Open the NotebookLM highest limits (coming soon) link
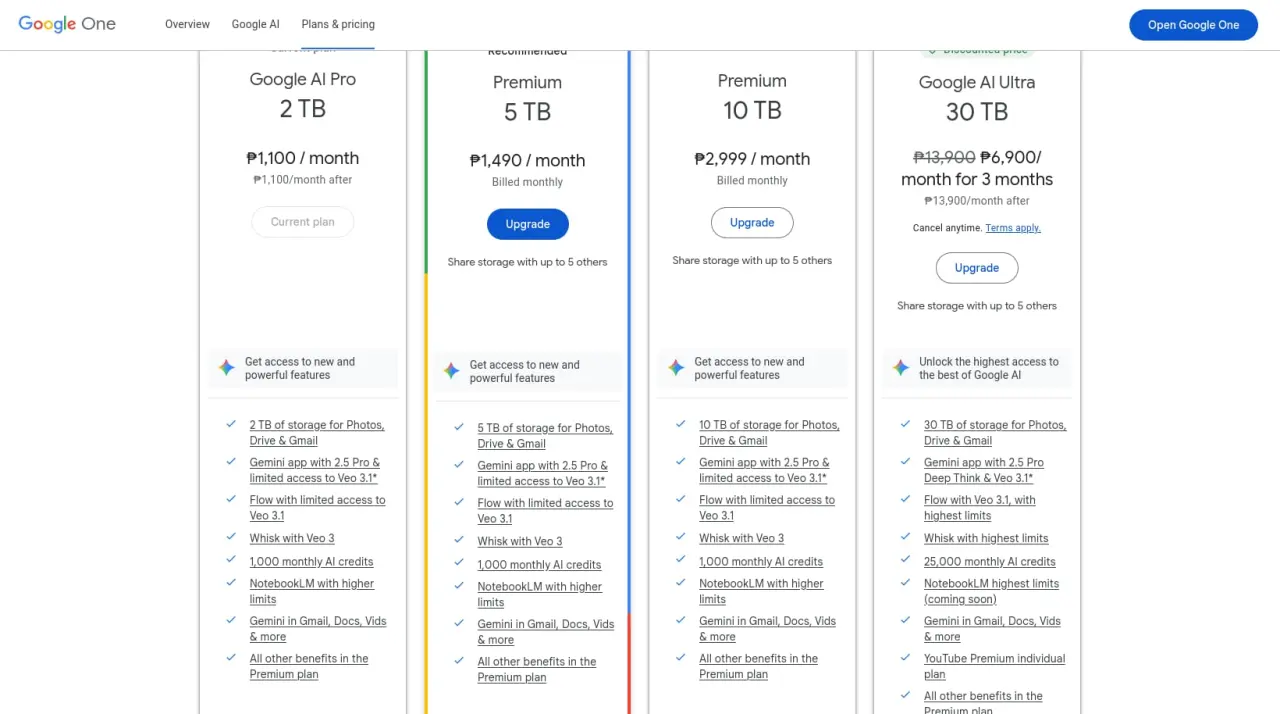The width and height of the screenshot is (1280, 714). pos(991,591)
